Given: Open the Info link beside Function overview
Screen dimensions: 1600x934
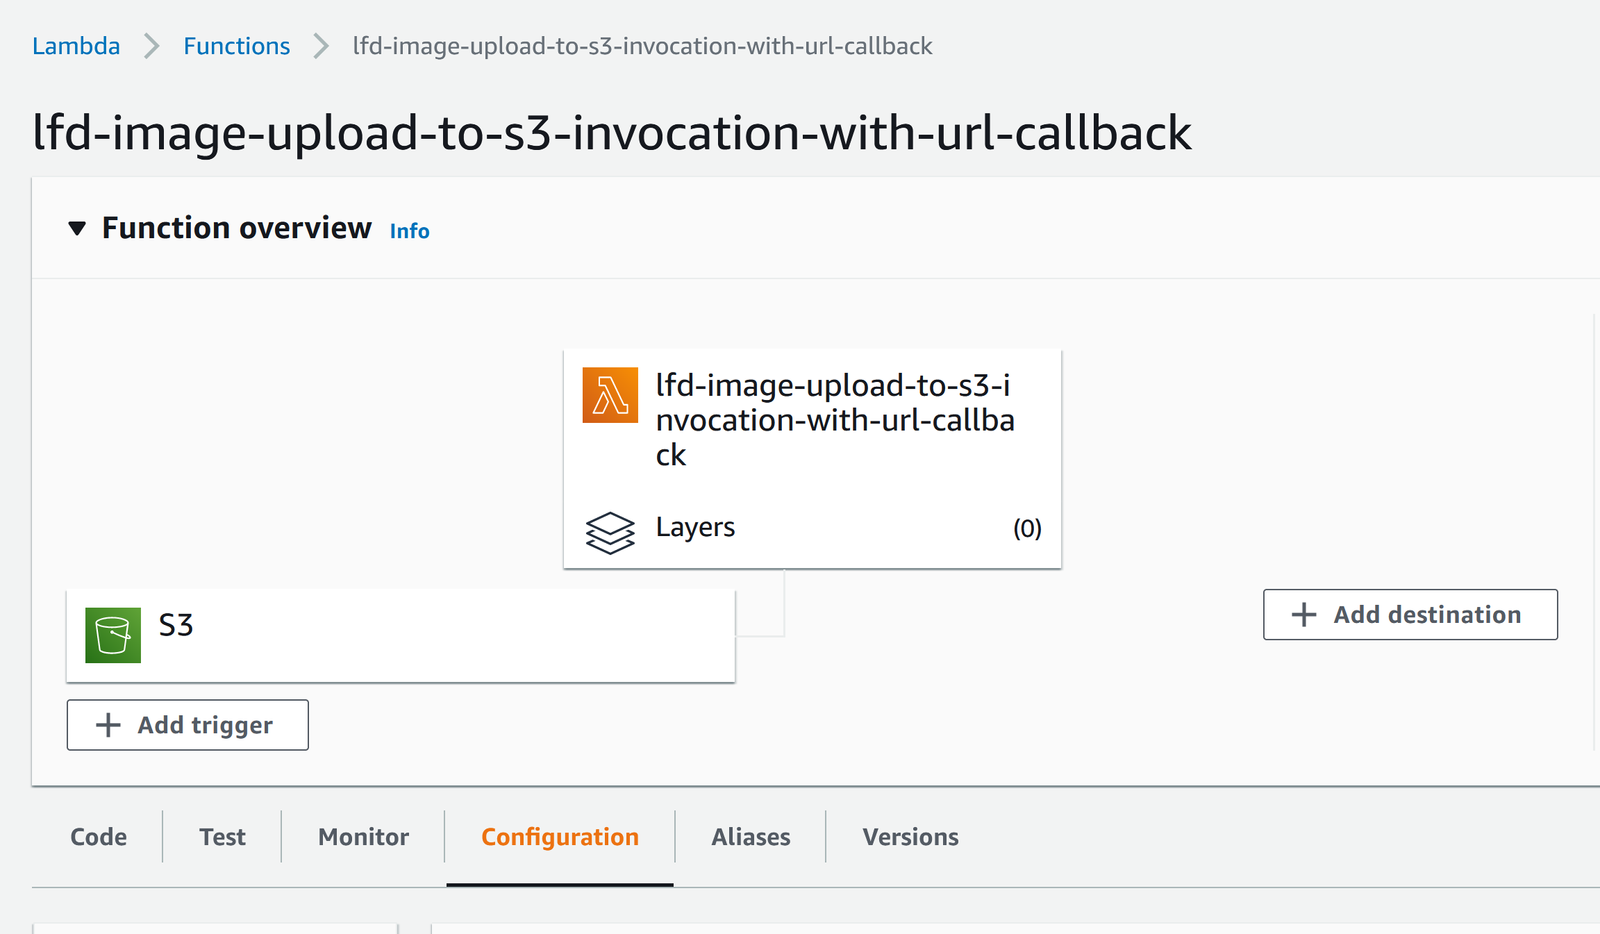Looking at the screenshot, I should [409, 231].
